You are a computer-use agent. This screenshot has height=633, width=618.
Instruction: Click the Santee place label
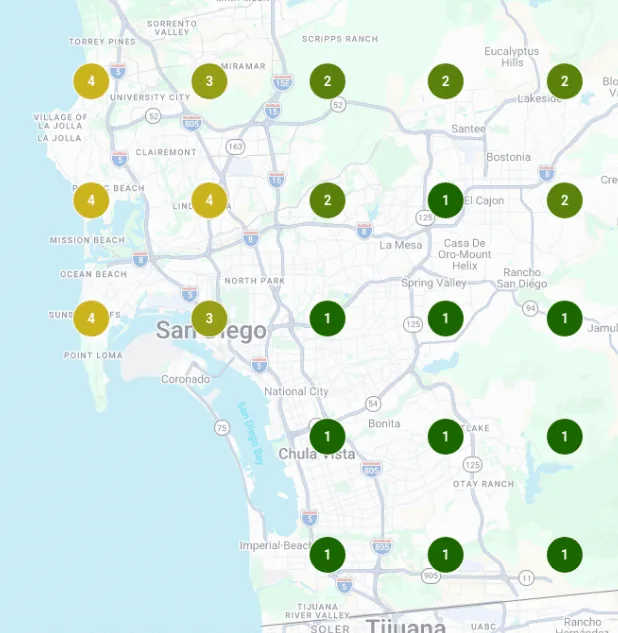tap(468, 129)
